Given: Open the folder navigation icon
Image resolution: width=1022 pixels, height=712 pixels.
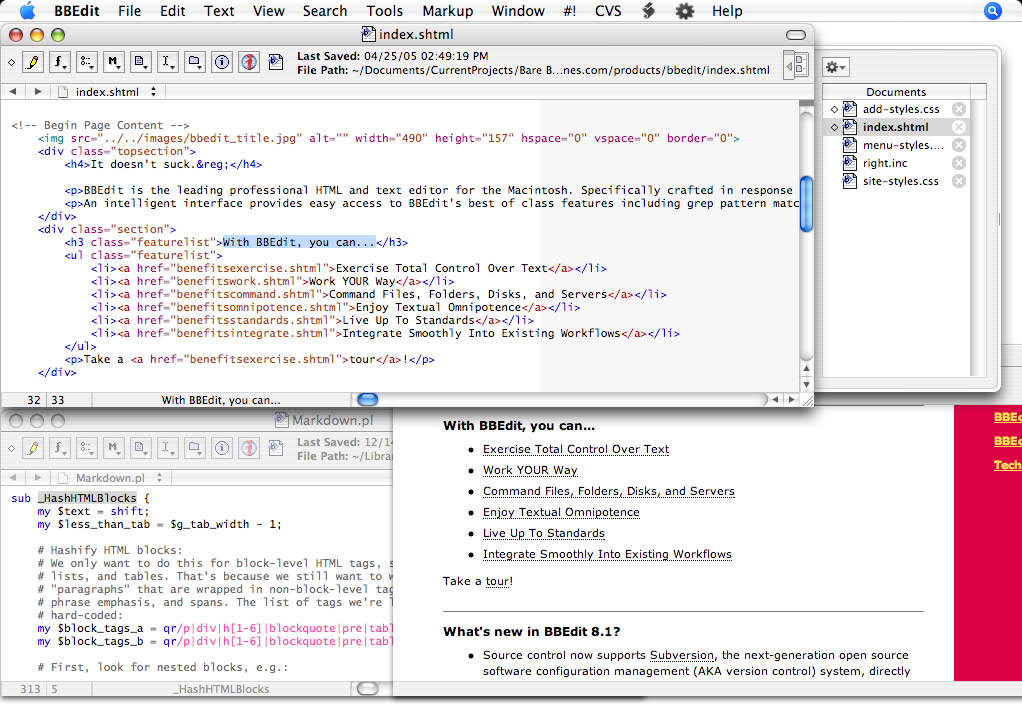Looking at the screenshot, I should [196, 63].
